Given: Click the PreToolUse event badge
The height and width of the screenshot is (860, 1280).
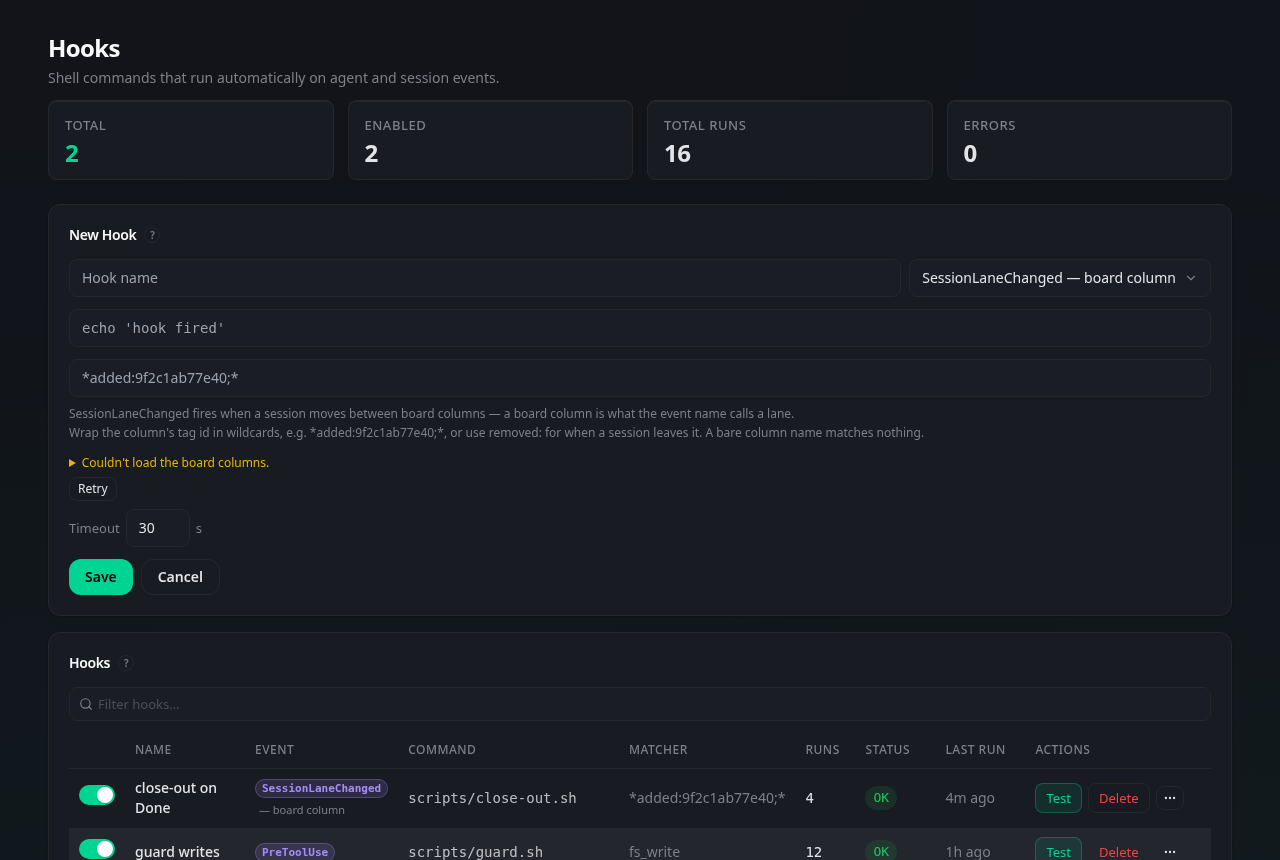Looking at the screenshot, I should coord(295,852).
